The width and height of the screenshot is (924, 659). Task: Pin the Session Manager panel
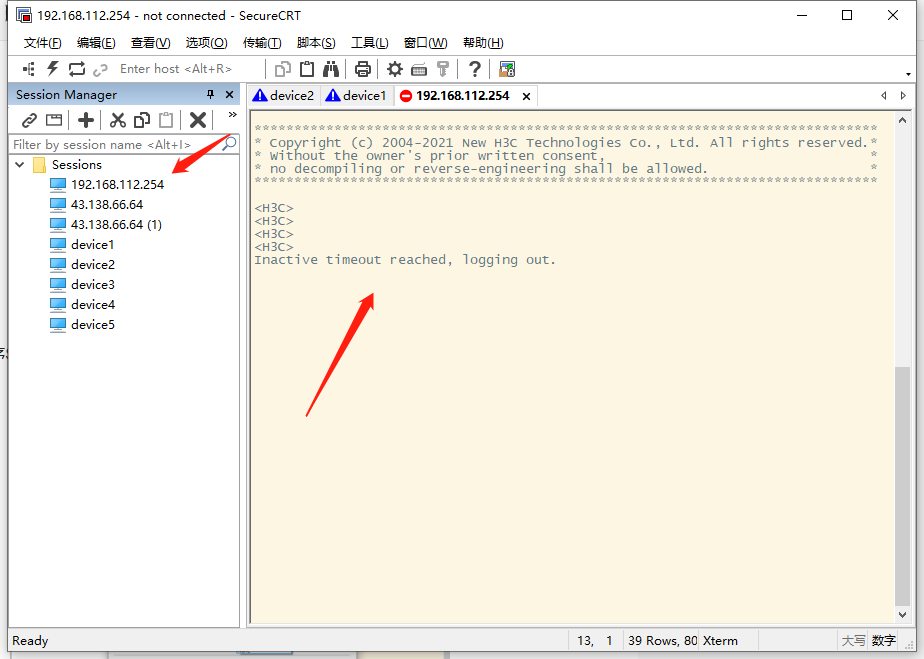pos(210,94)
